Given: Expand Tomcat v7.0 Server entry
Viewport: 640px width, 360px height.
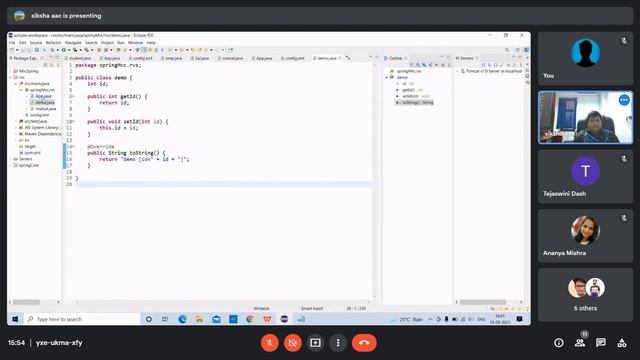Looking at the screenshot, I should (457, 71).
